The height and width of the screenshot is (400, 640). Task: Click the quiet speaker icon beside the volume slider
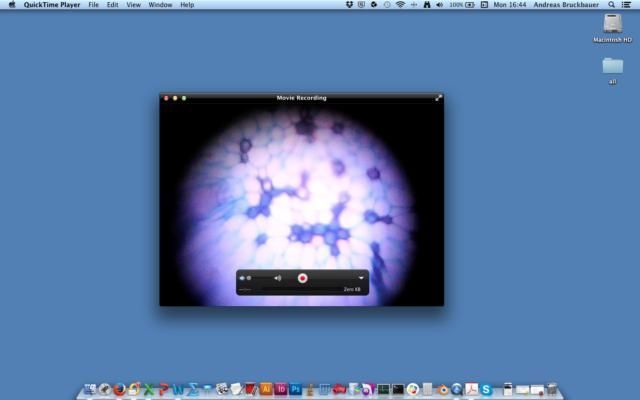(242, 278)
